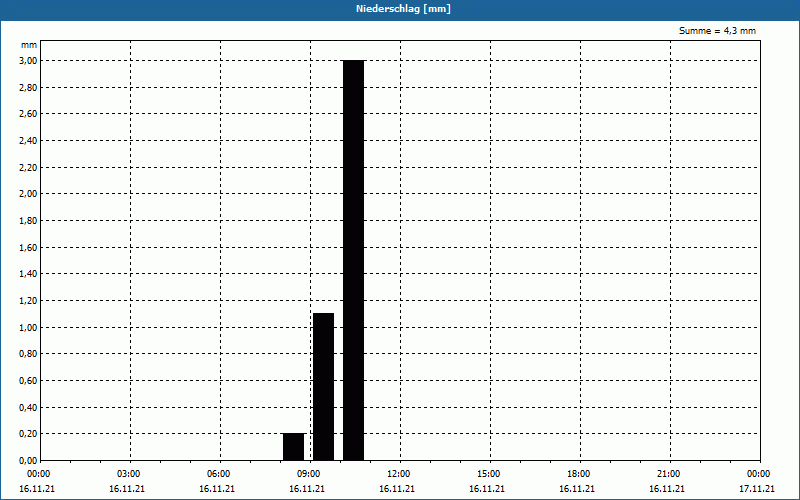Click the 21:00 time axis label
800x500 pixels.
pos(668,474)
